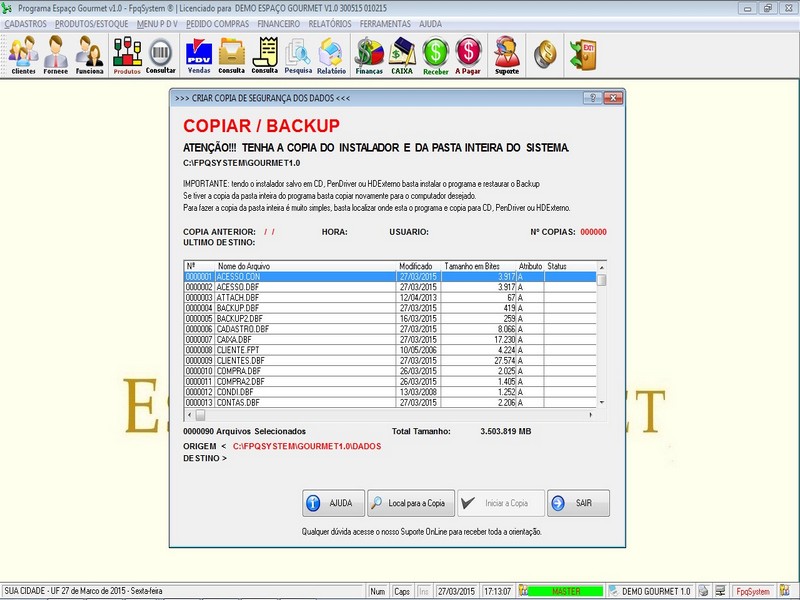The image size is (800, 600).
Task: Click the dialog help question-mark button
Action: (x=592, y=98)
